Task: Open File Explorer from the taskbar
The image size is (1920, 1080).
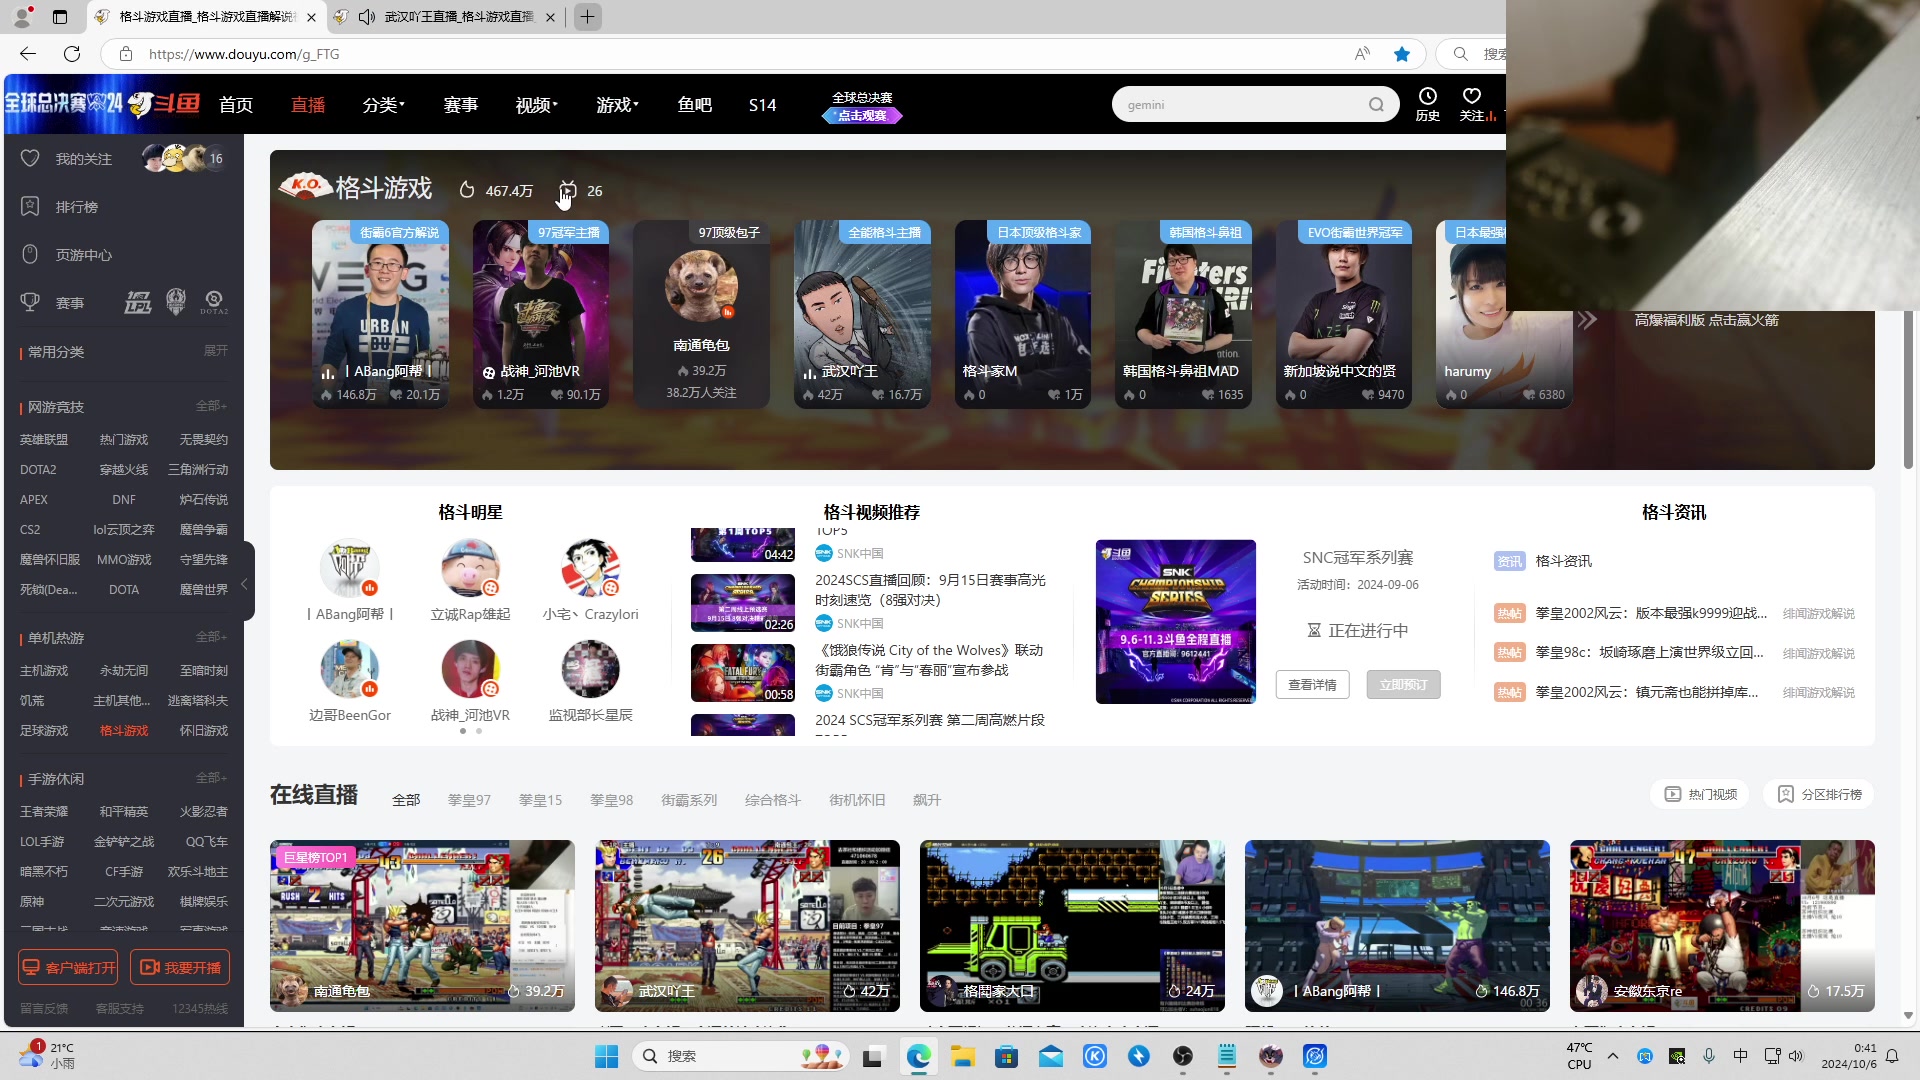Action: (x=962, y=1056)
